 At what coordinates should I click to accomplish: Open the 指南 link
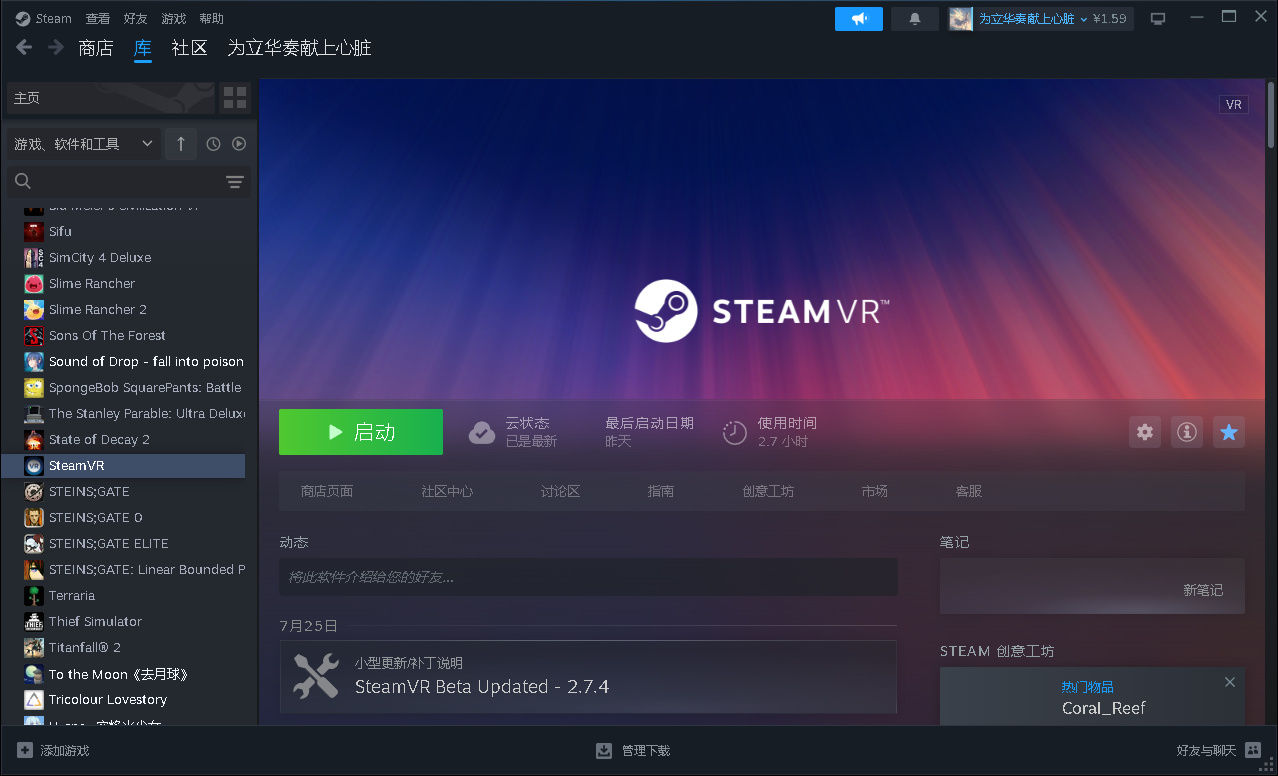[x=661, y=491]
